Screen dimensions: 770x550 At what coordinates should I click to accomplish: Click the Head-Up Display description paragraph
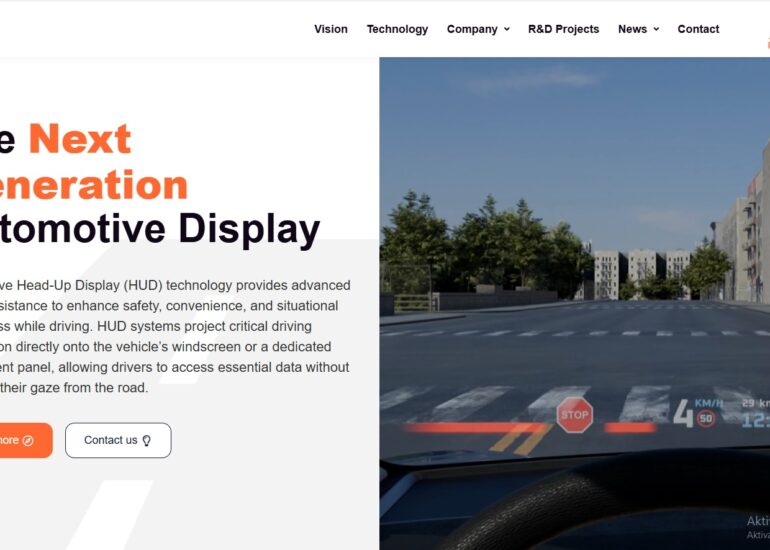(x=175, y=336)
